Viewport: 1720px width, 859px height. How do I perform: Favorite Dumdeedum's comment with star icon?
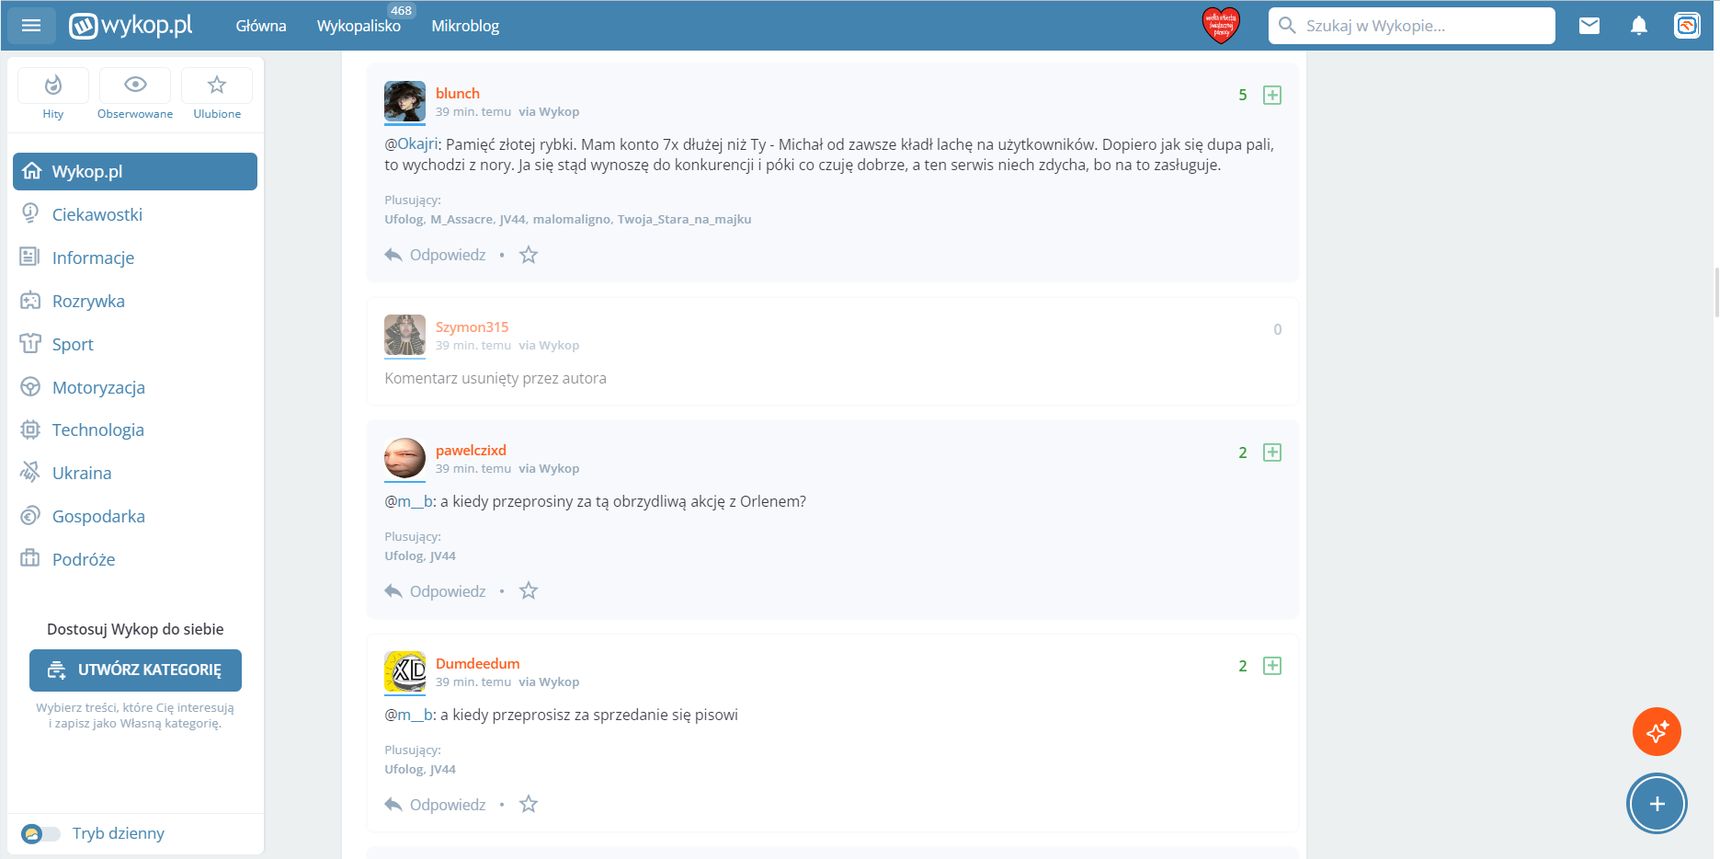[x=528, y=804]
